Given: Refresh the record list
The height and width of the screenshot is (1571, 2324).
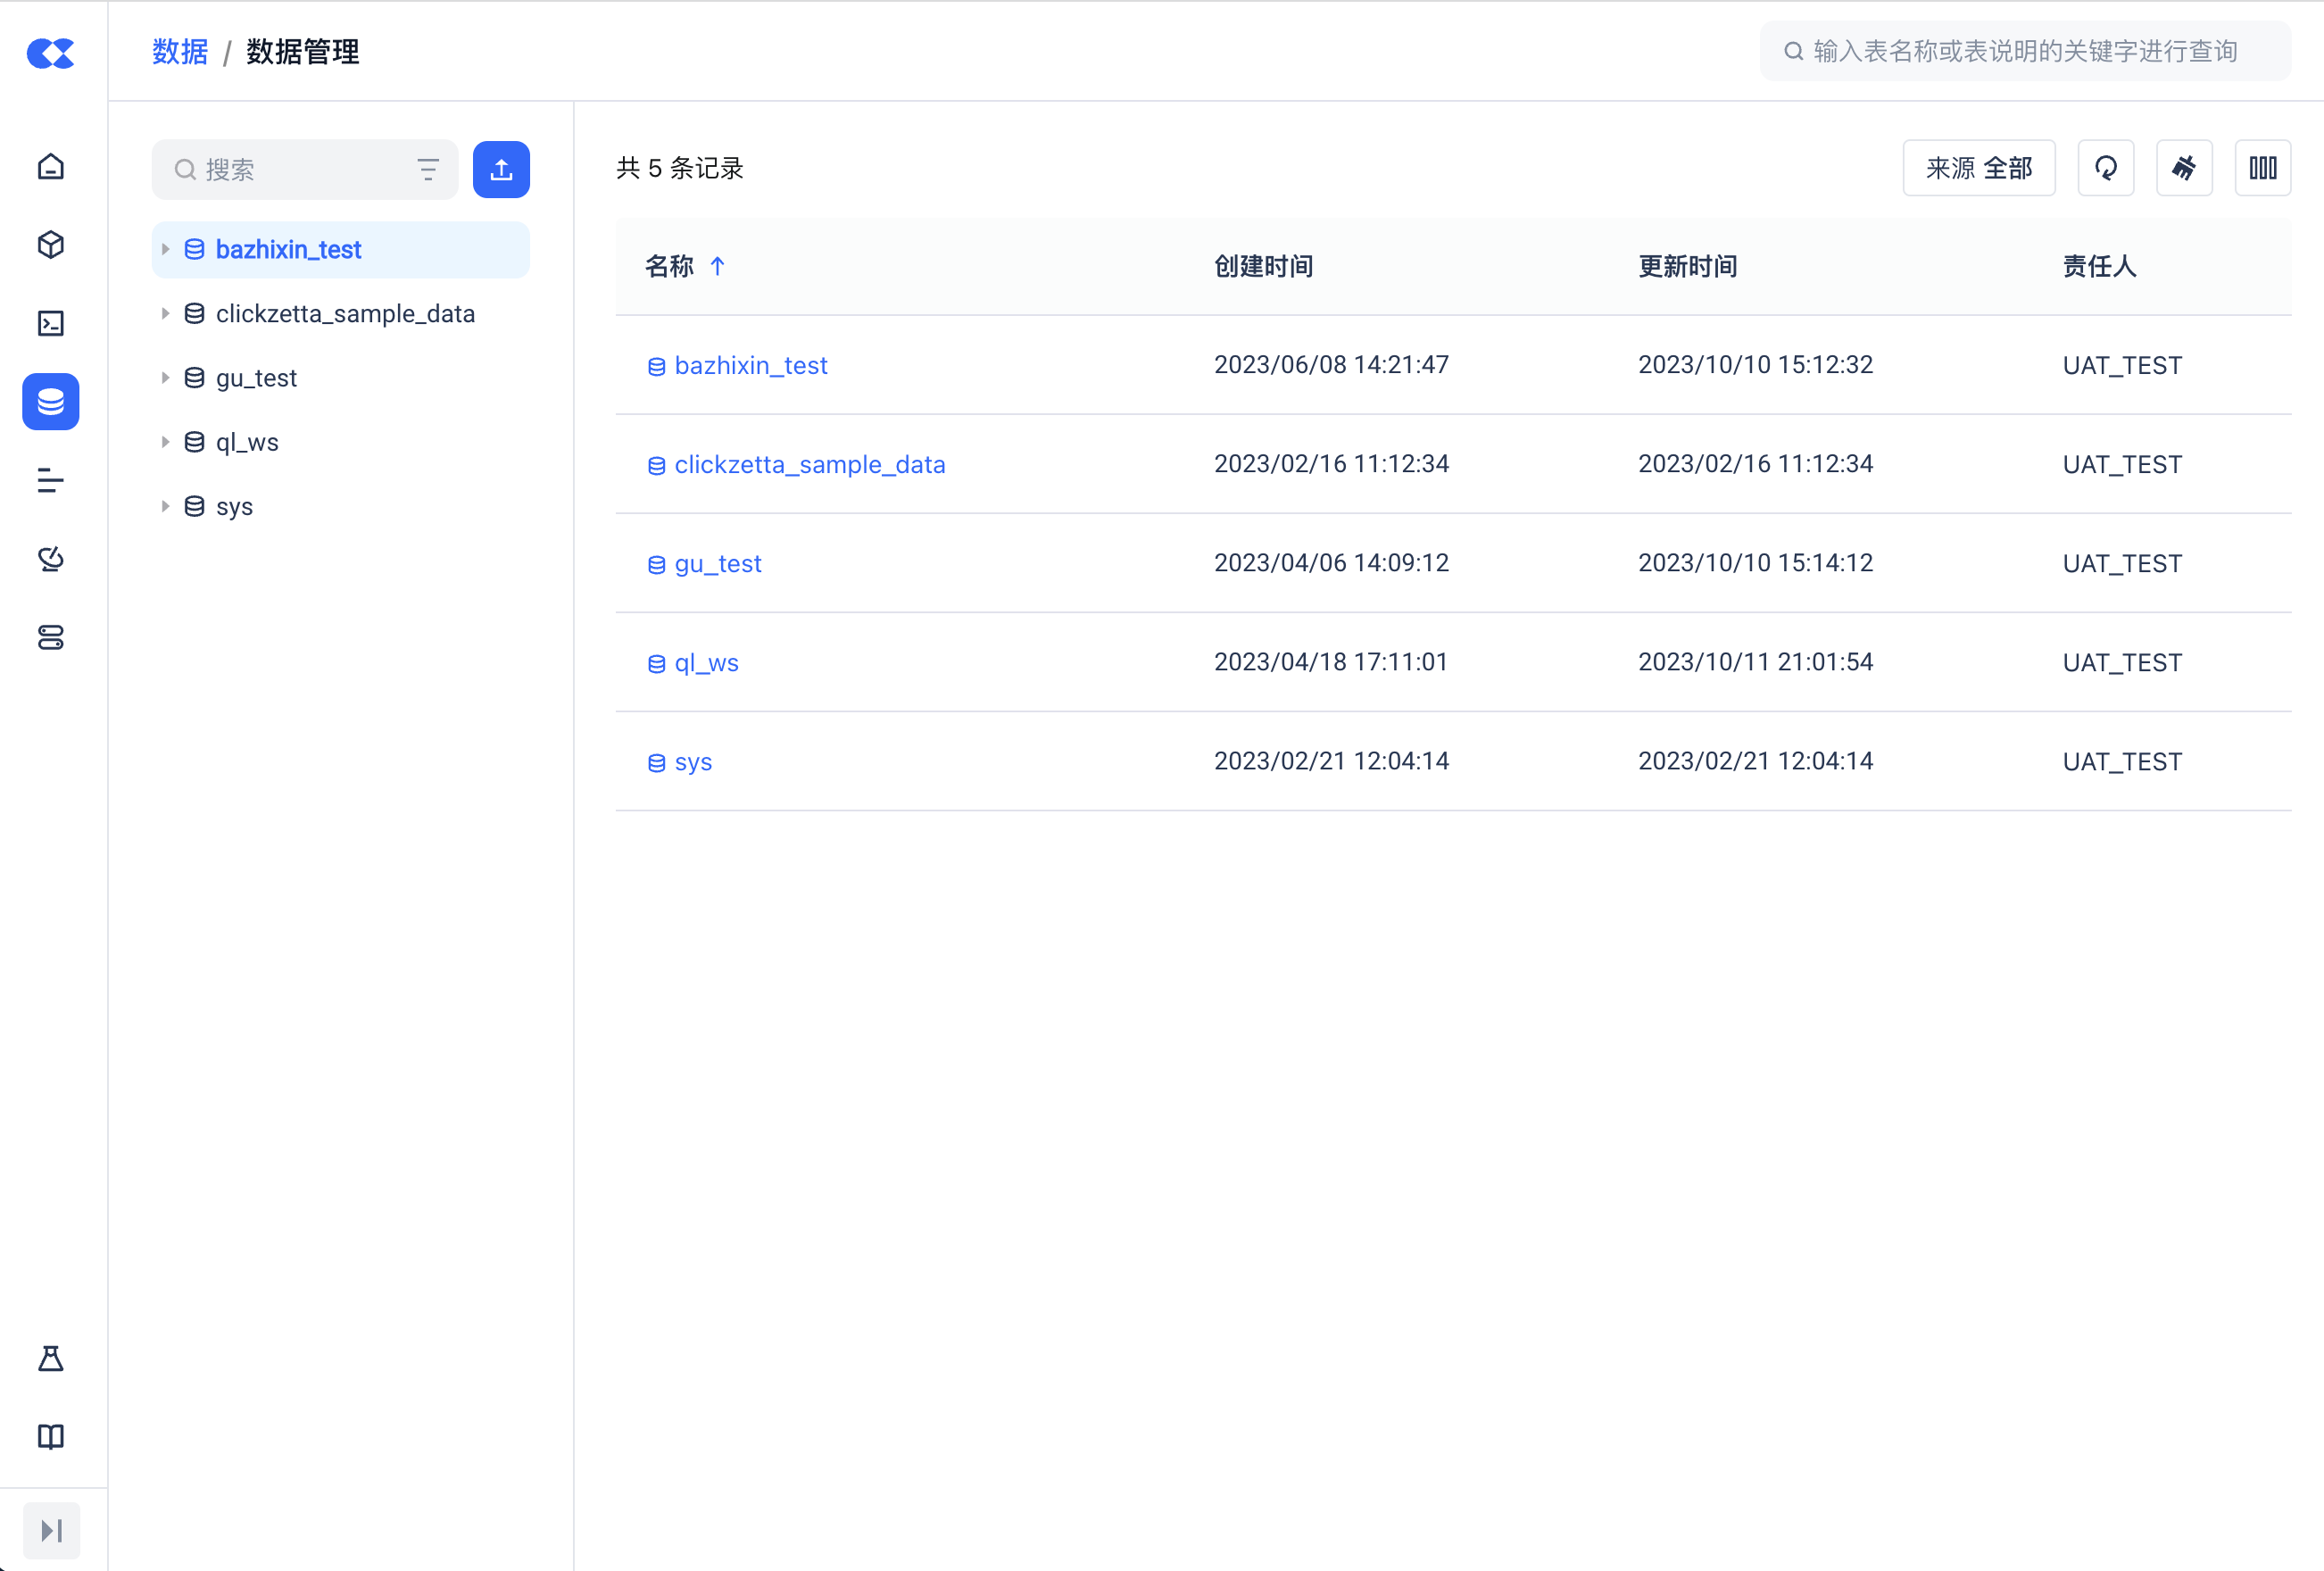Looking at the screenshot, I should [2105, 168].
